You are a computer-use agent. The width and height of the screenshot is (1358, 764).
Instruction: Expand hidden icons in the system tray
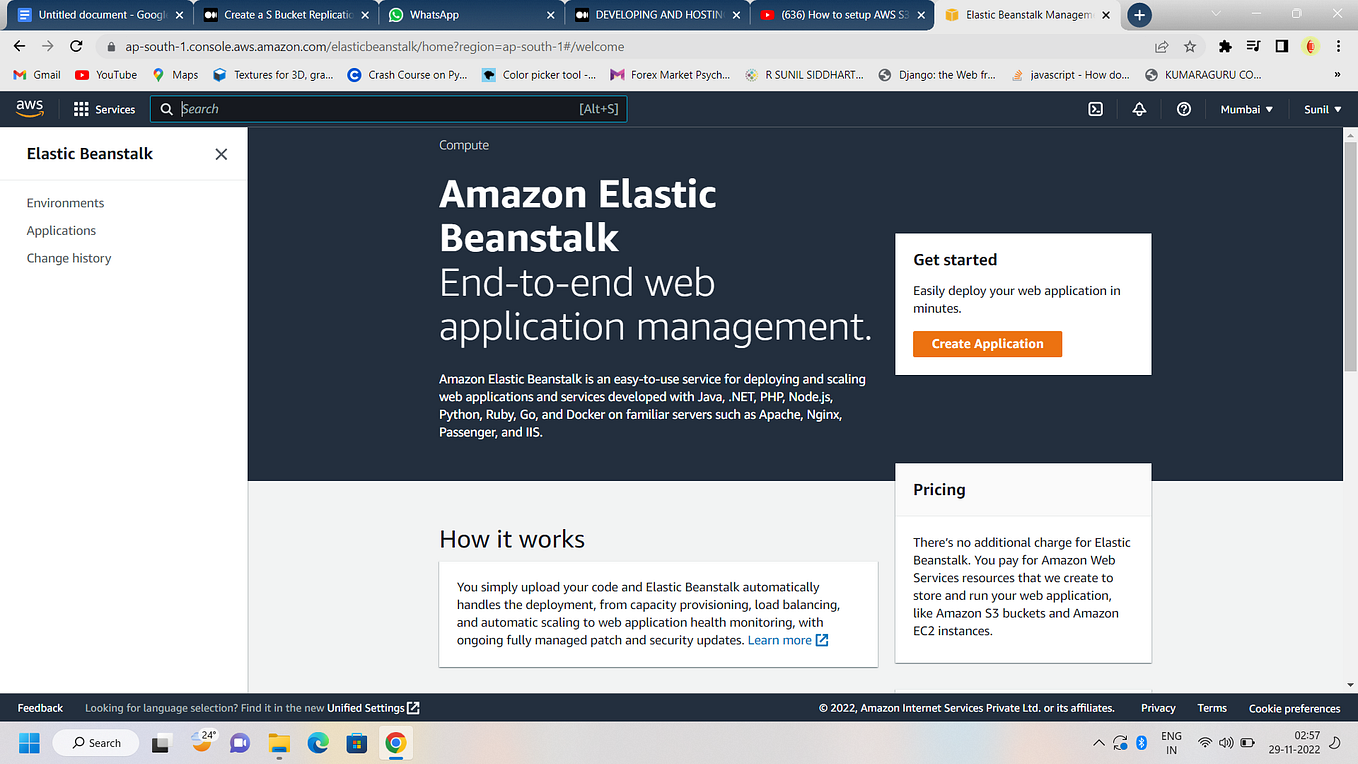click(1098, 742)
